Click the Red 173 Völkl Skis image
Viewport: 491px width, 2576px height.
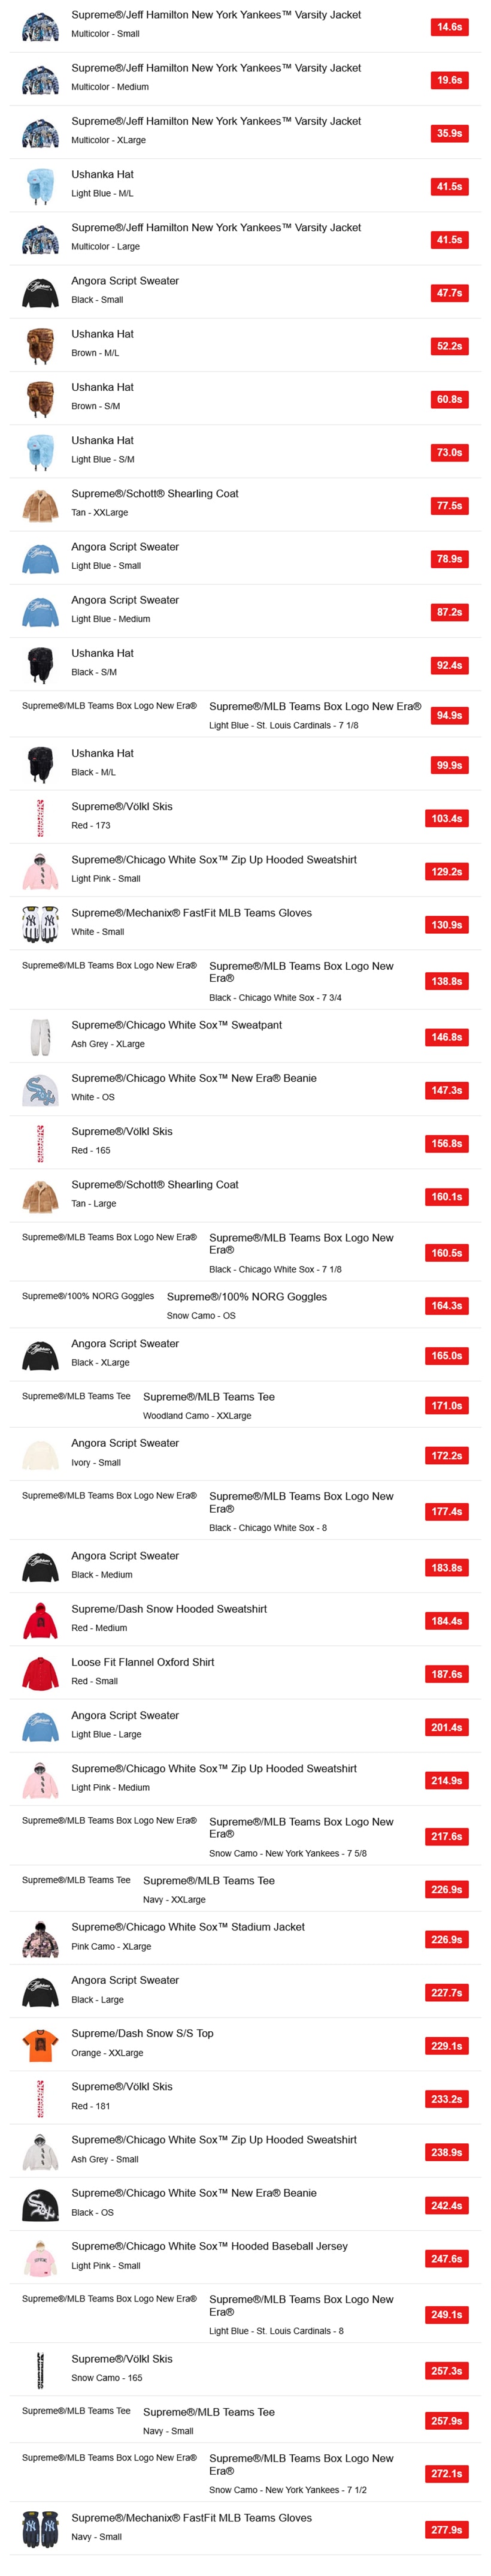pyautogui.click(x=40, y=818)
